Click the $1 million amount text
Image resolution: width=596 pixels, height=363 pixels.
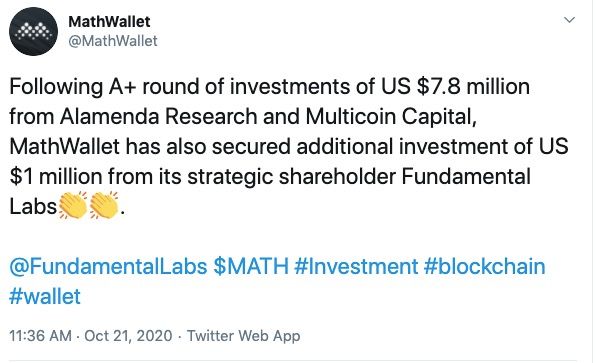pyautogui.click(x=56, y=177)
